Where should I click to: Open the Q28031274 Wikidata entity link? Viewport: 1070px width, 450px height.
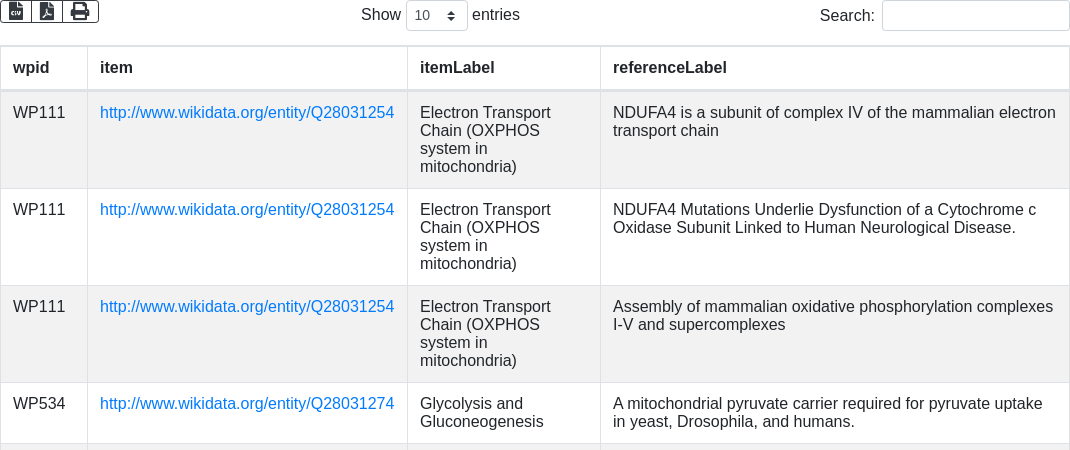click(247, 404)
